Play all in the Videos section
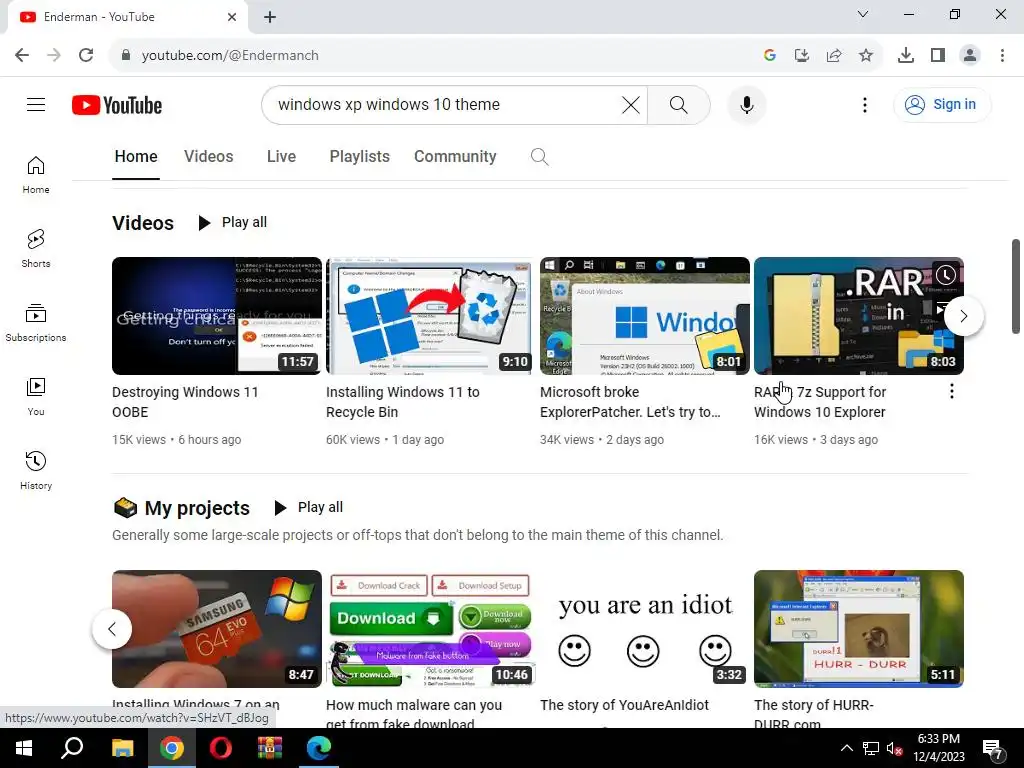Screen dimensions: 1024x768 click(232, 223)
